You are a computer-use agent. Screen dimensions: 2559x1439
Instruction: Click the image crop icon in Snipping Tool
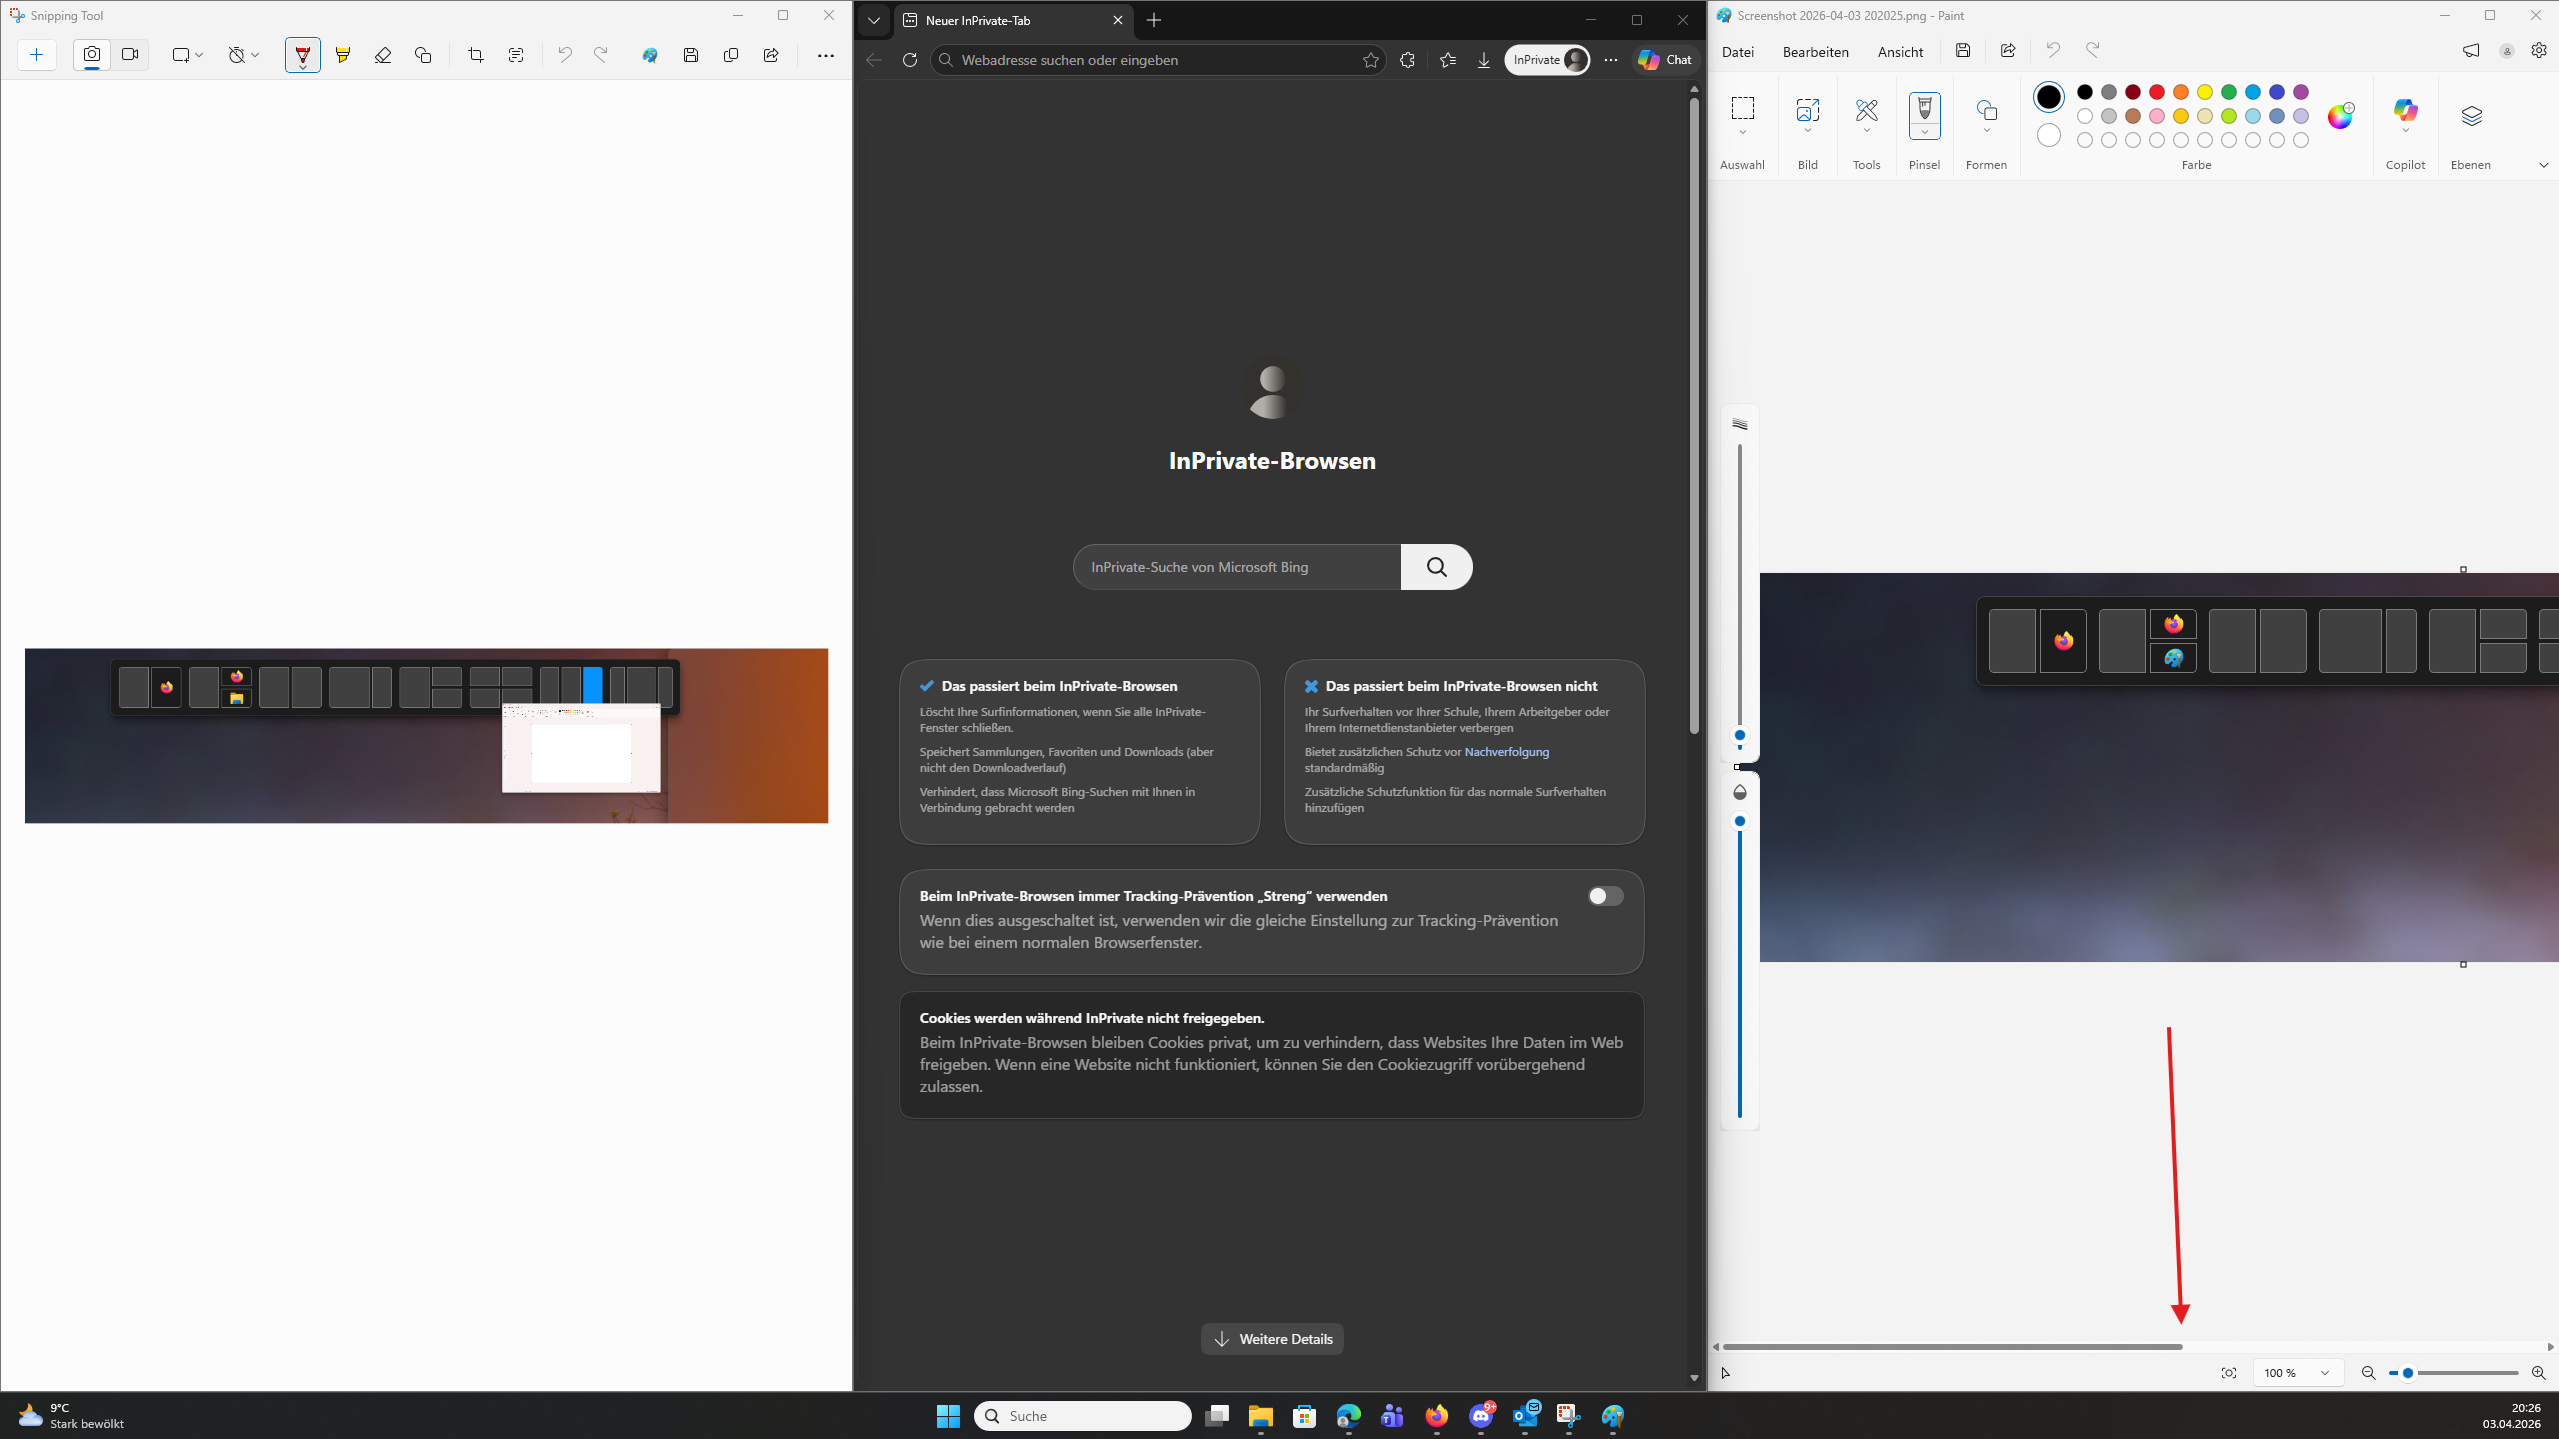point(476,56)
